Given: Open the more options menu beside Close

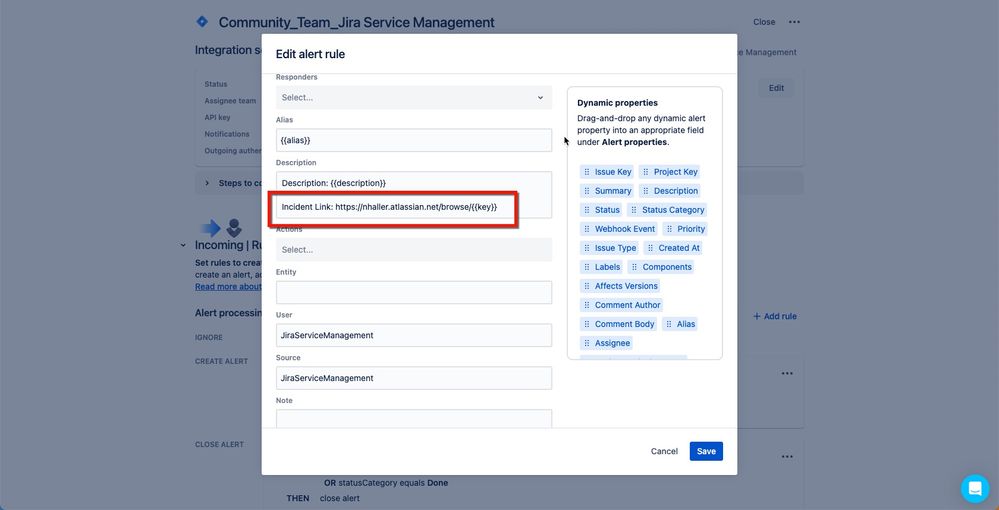Looking at the screenshot, I should pos(794,22).
